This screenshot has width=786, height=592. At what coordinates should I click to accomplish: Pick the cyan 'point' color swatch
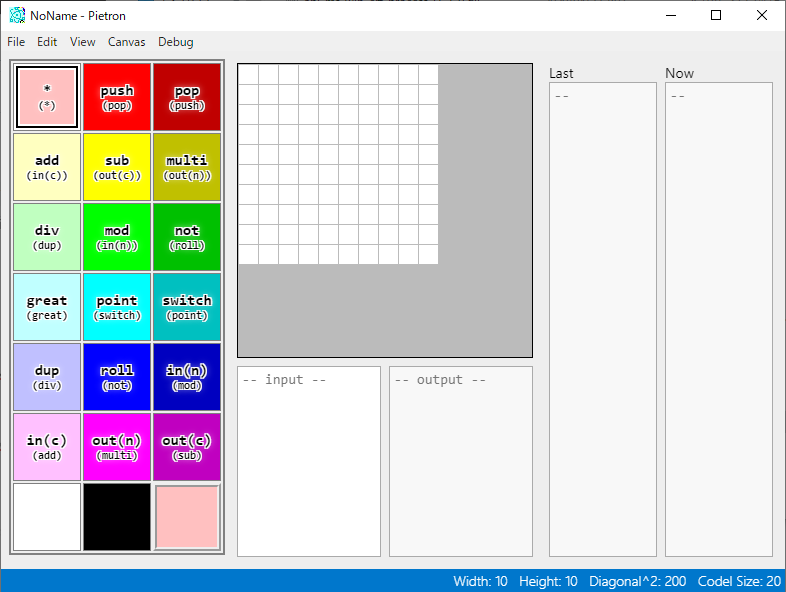117,307
